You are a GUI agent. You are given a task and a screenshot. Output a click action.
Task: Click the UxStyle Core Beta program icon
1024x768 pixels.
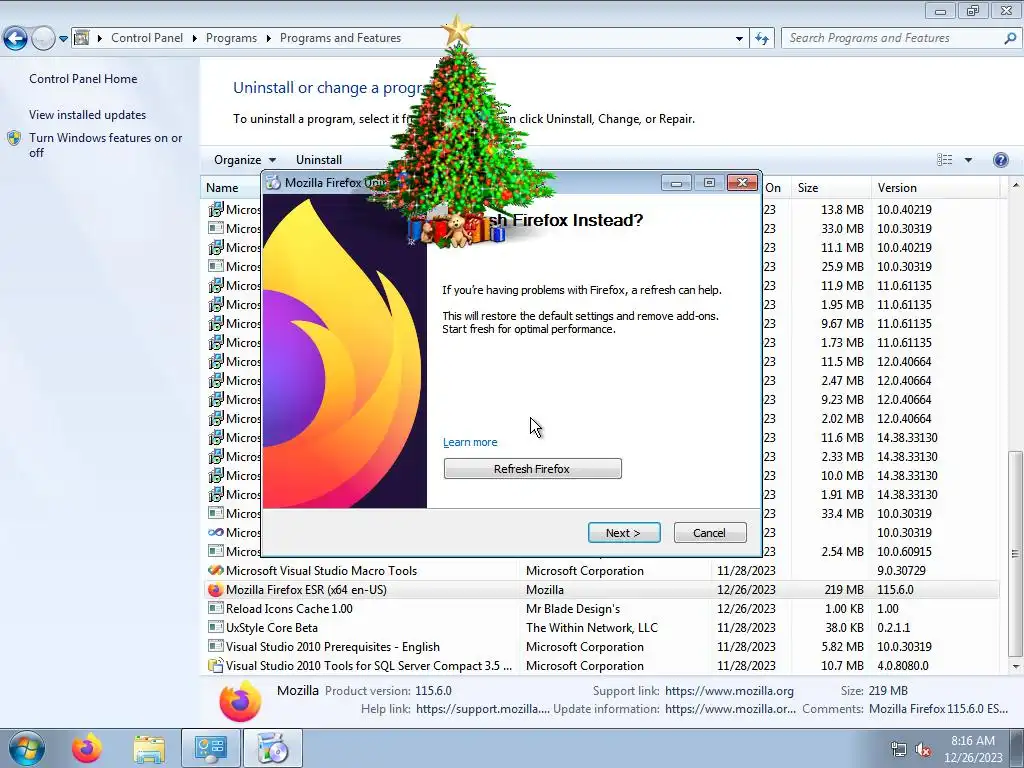click(x=215, y=627)
